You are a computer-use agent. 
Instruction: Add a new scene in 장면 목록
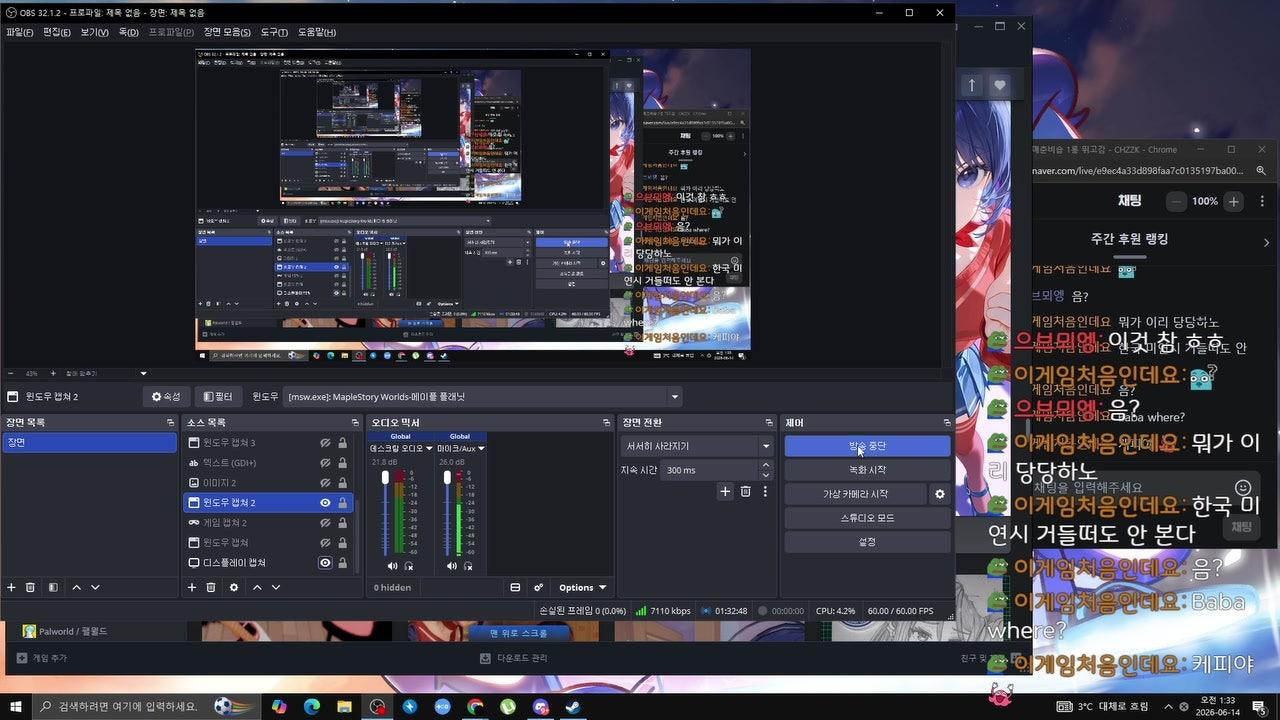point(12,587)
